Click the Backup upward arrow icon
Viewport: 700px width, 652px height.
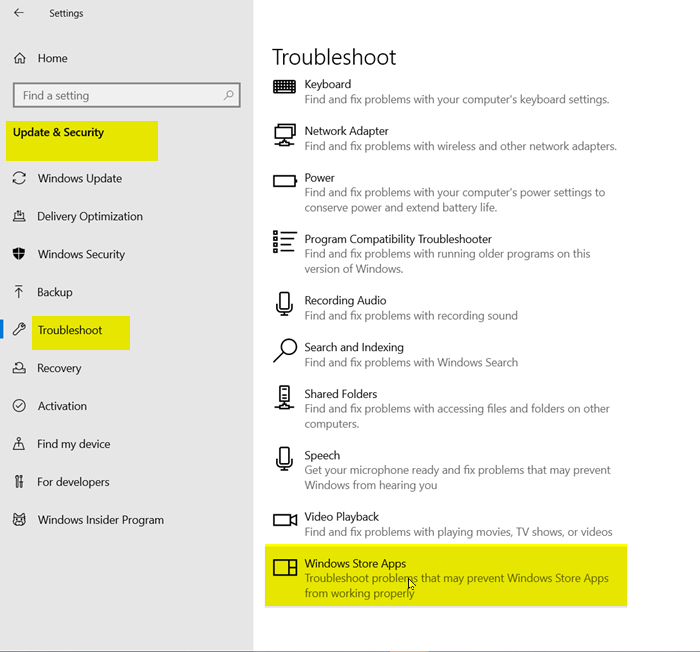click(19, 292)
